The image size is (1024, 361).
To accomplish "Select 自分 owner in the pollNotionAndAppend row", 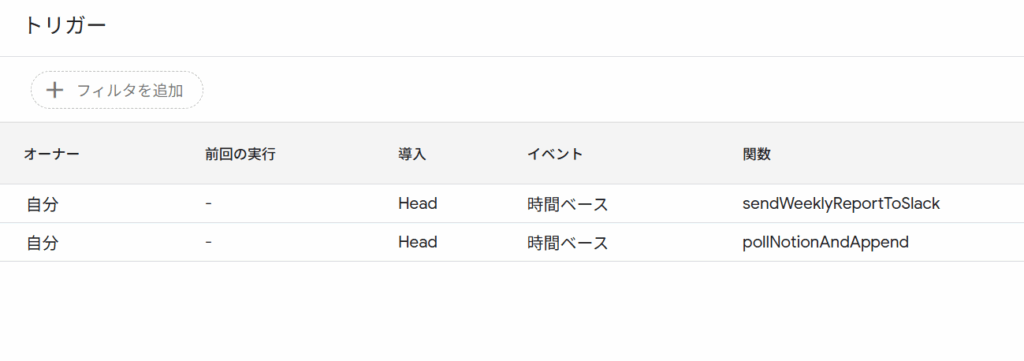I will point(42,243).
